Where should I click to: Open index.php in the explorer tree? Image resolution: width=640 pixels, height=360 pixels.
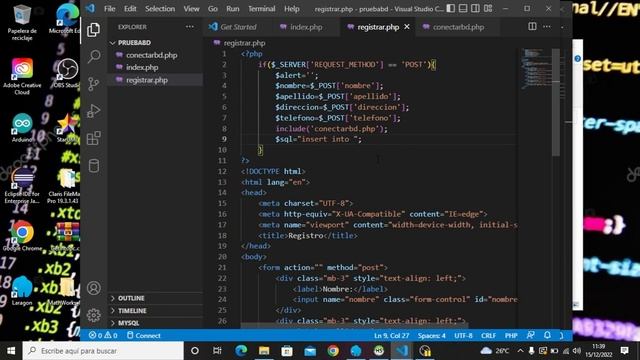[x=142, y=67]
